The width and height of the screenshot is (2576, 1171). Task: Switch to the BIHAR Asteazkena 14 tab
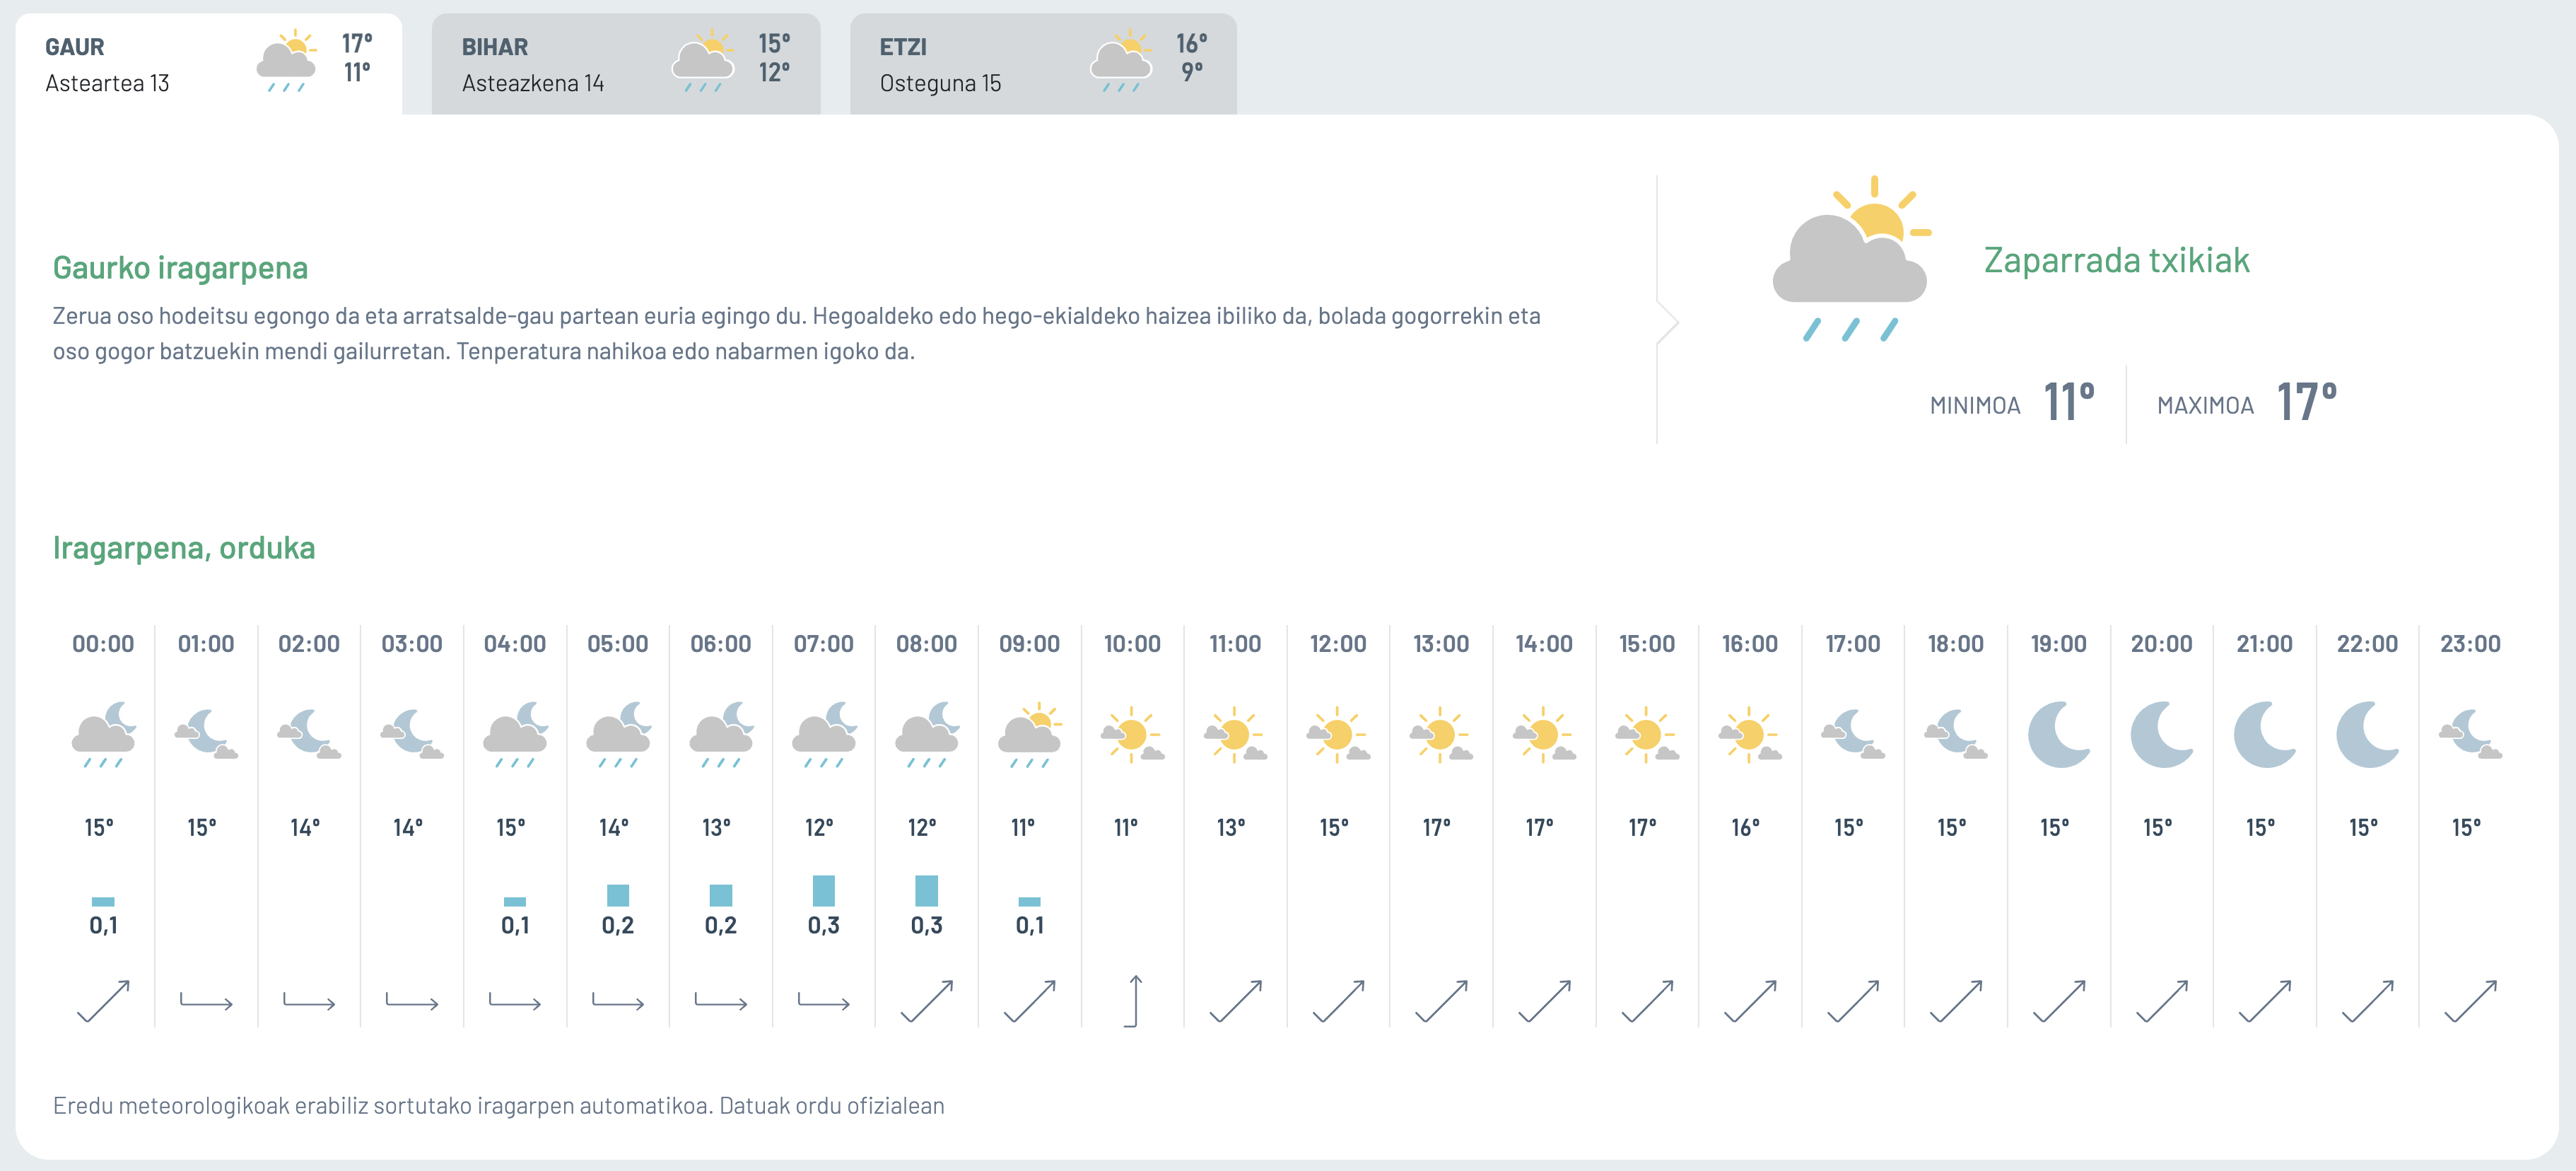tap(626, 64)
